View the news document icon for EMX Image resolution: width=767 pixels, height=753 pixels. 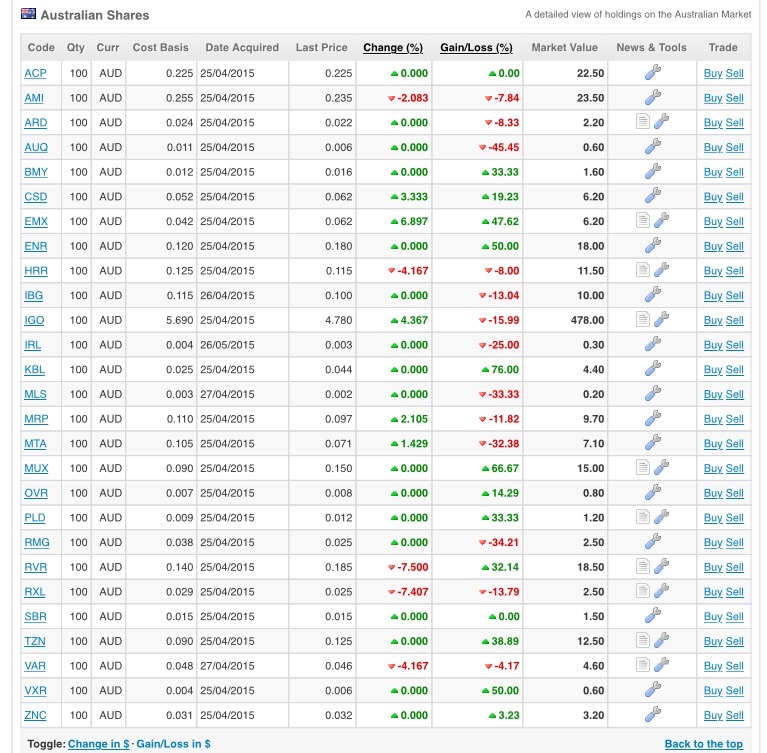pyautogui.click(x=643, y=220)
